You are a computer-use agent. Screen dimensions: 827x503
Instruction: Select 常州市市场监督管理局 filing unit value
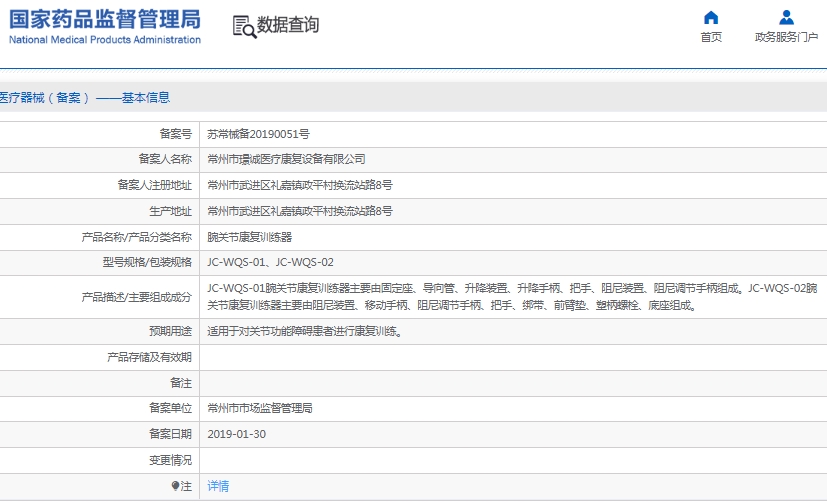click(x=259, y=408)
